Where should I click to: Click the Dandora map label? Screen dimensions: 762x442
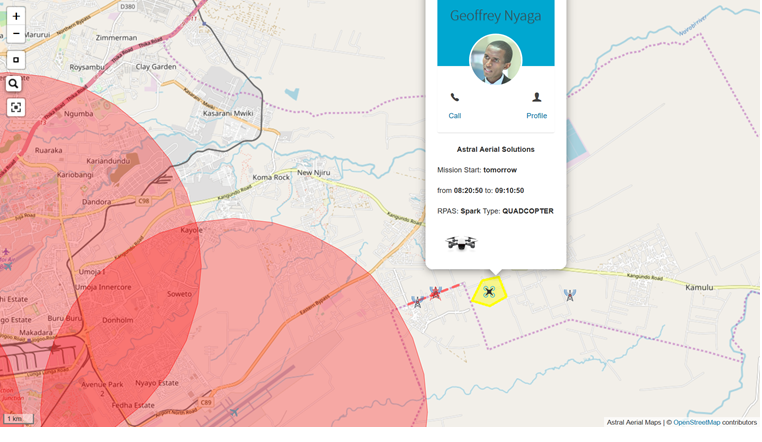(96, 202)
